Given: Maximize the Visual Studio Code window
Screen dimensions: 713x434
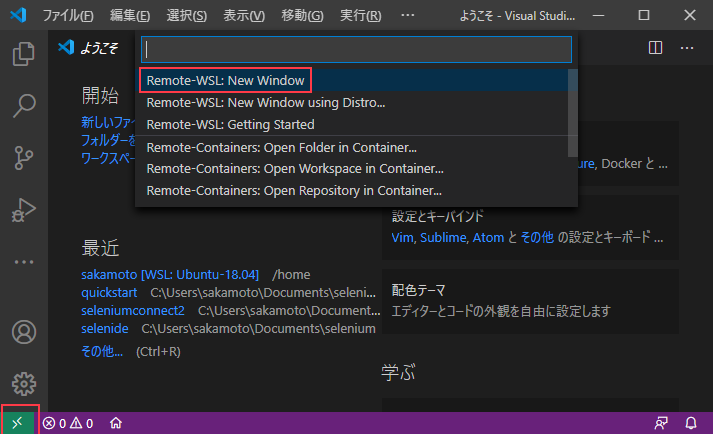Looking at the screenshot, I should point(644,15).
